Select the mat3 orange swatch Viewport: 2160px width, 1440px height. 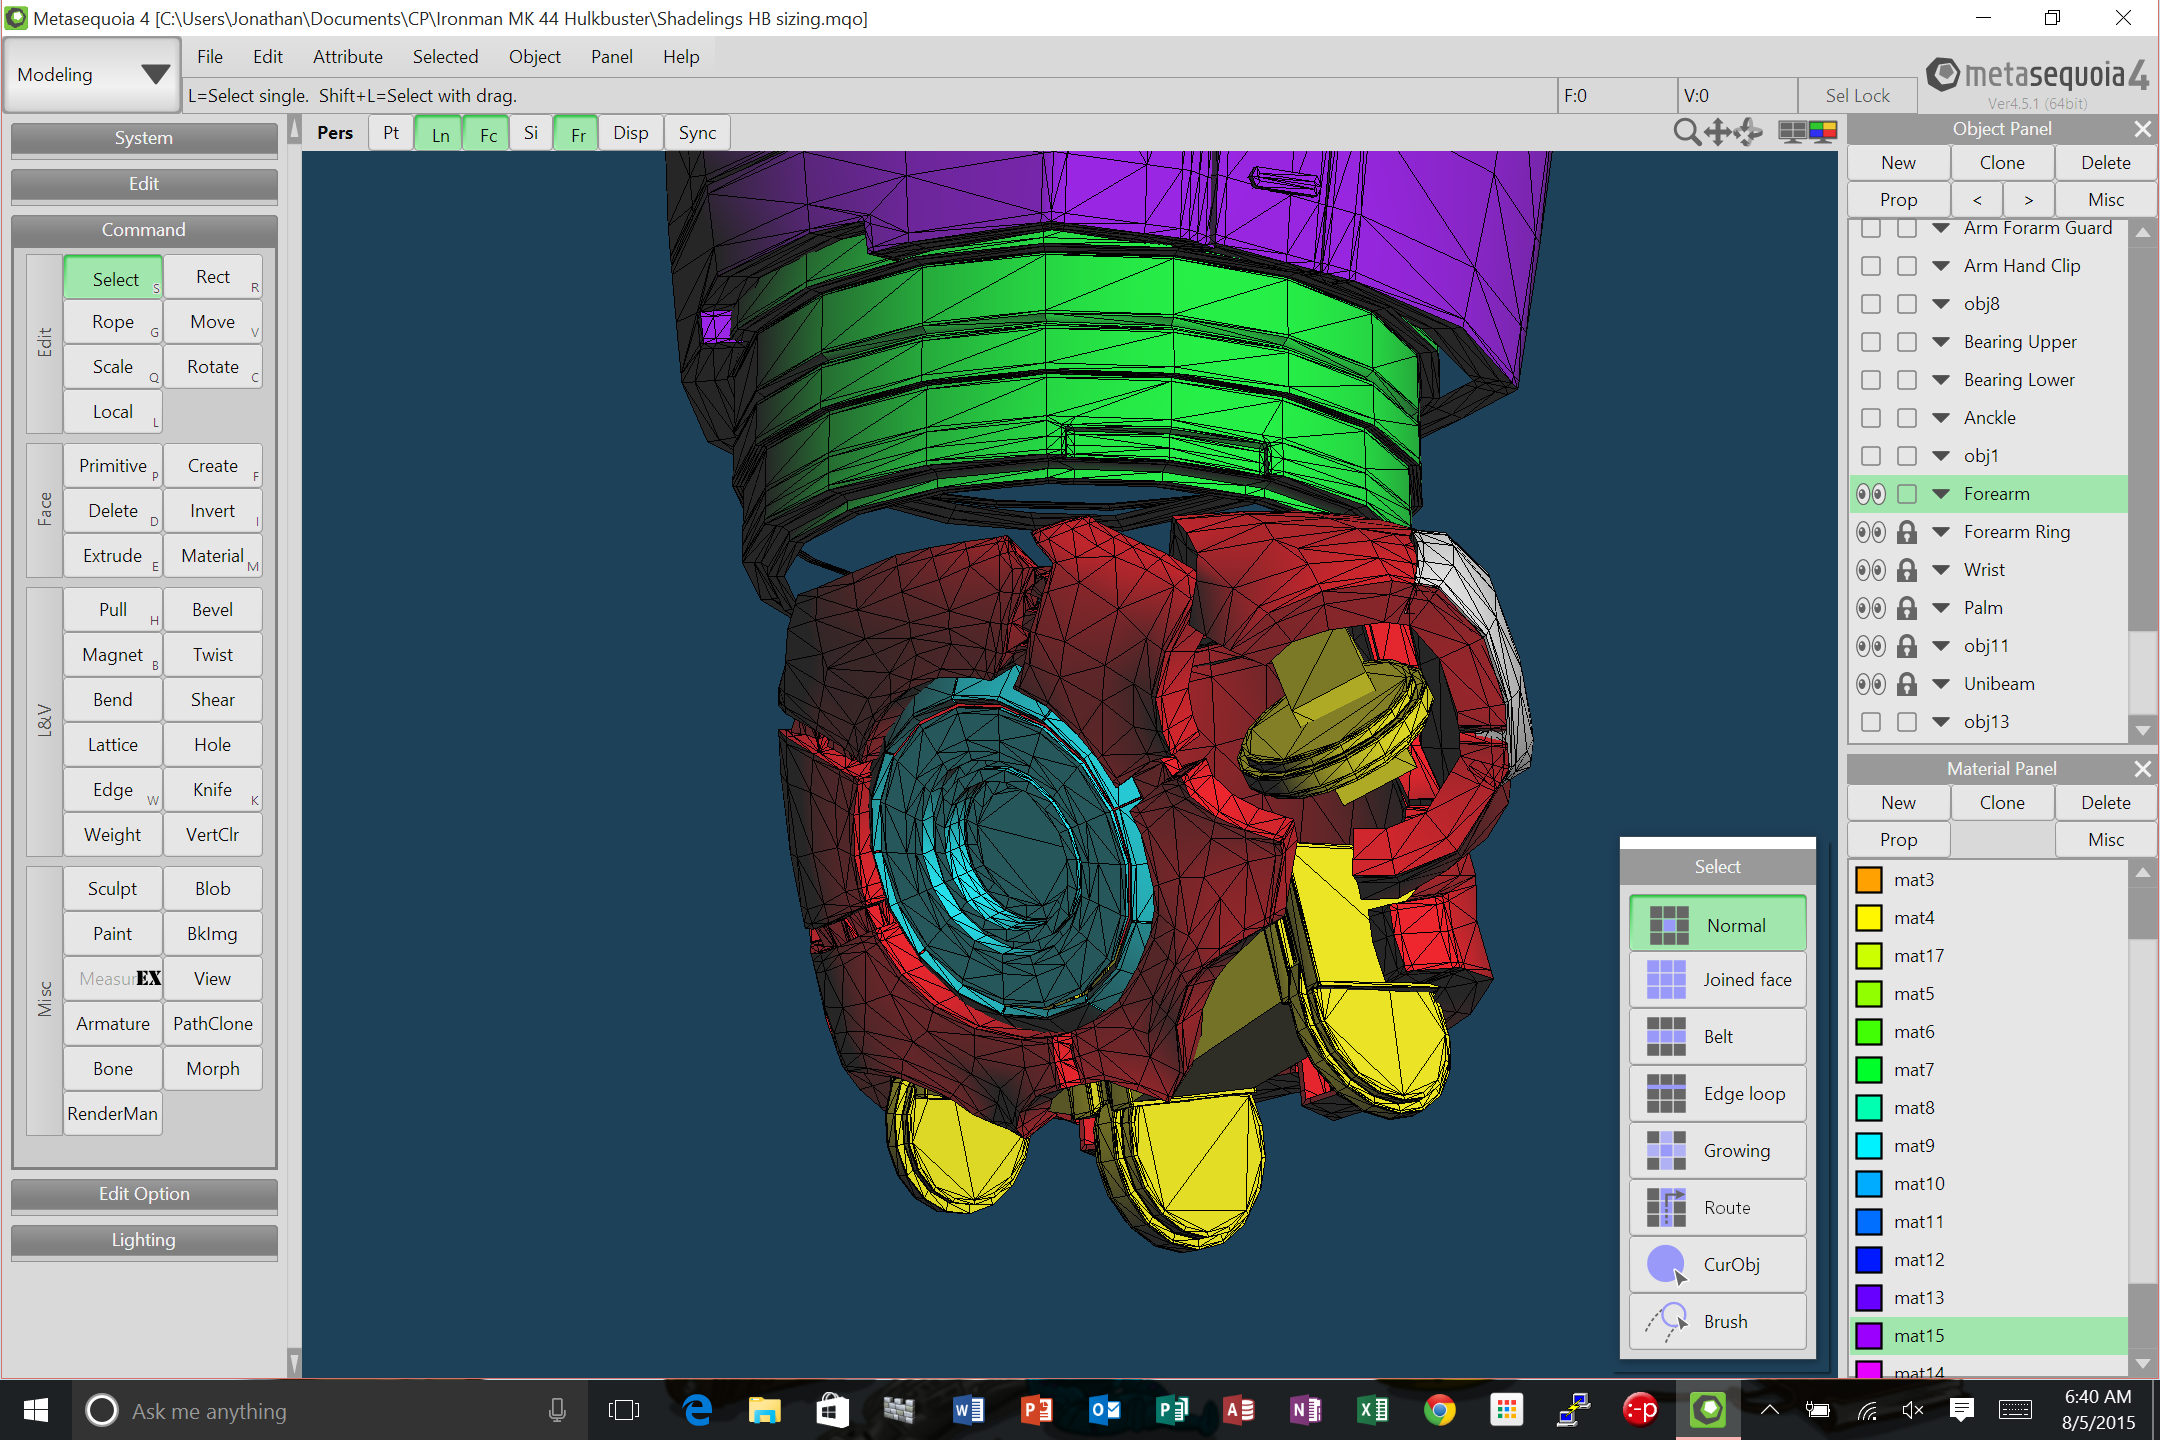1869,880
